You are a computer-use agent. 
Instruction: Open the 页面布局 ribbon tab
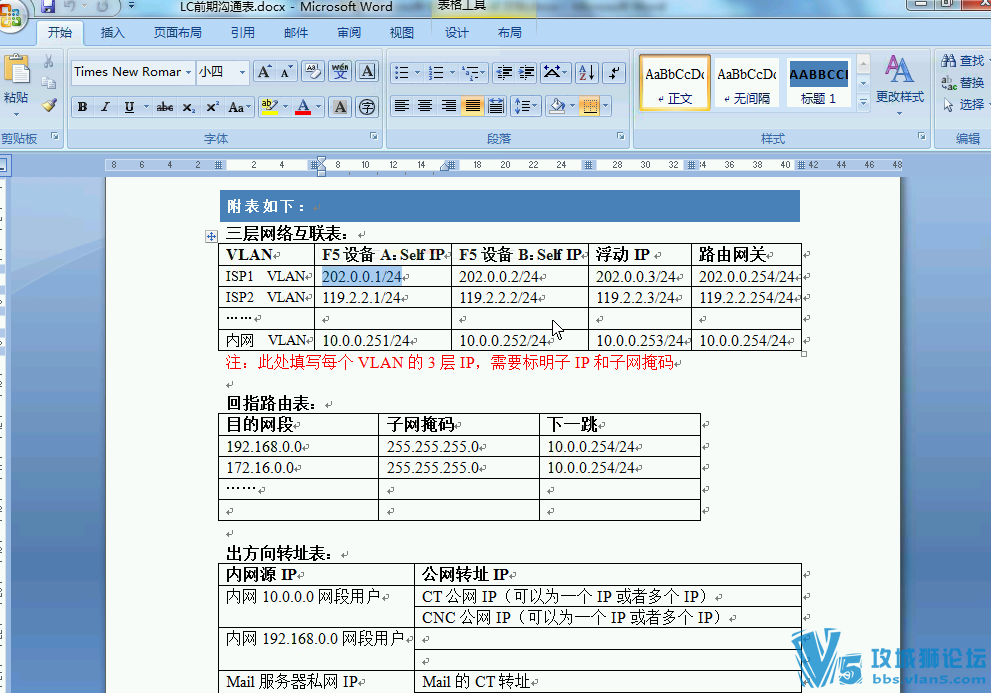pyautogui.click(x=177, y=32)
